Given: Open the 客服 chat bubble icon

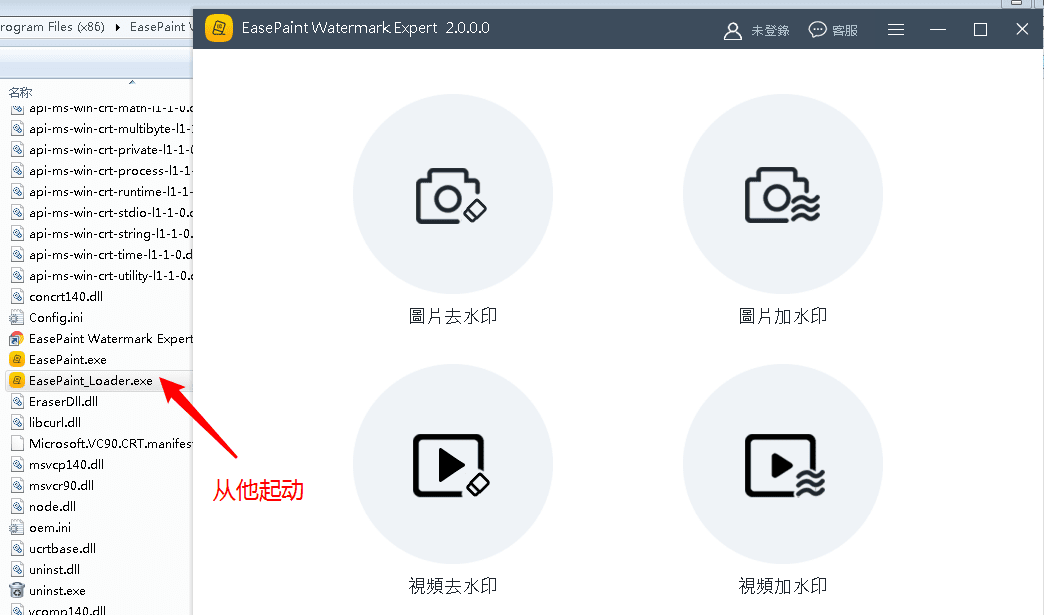Looking at the screenshot, I should tap(817, 30).
